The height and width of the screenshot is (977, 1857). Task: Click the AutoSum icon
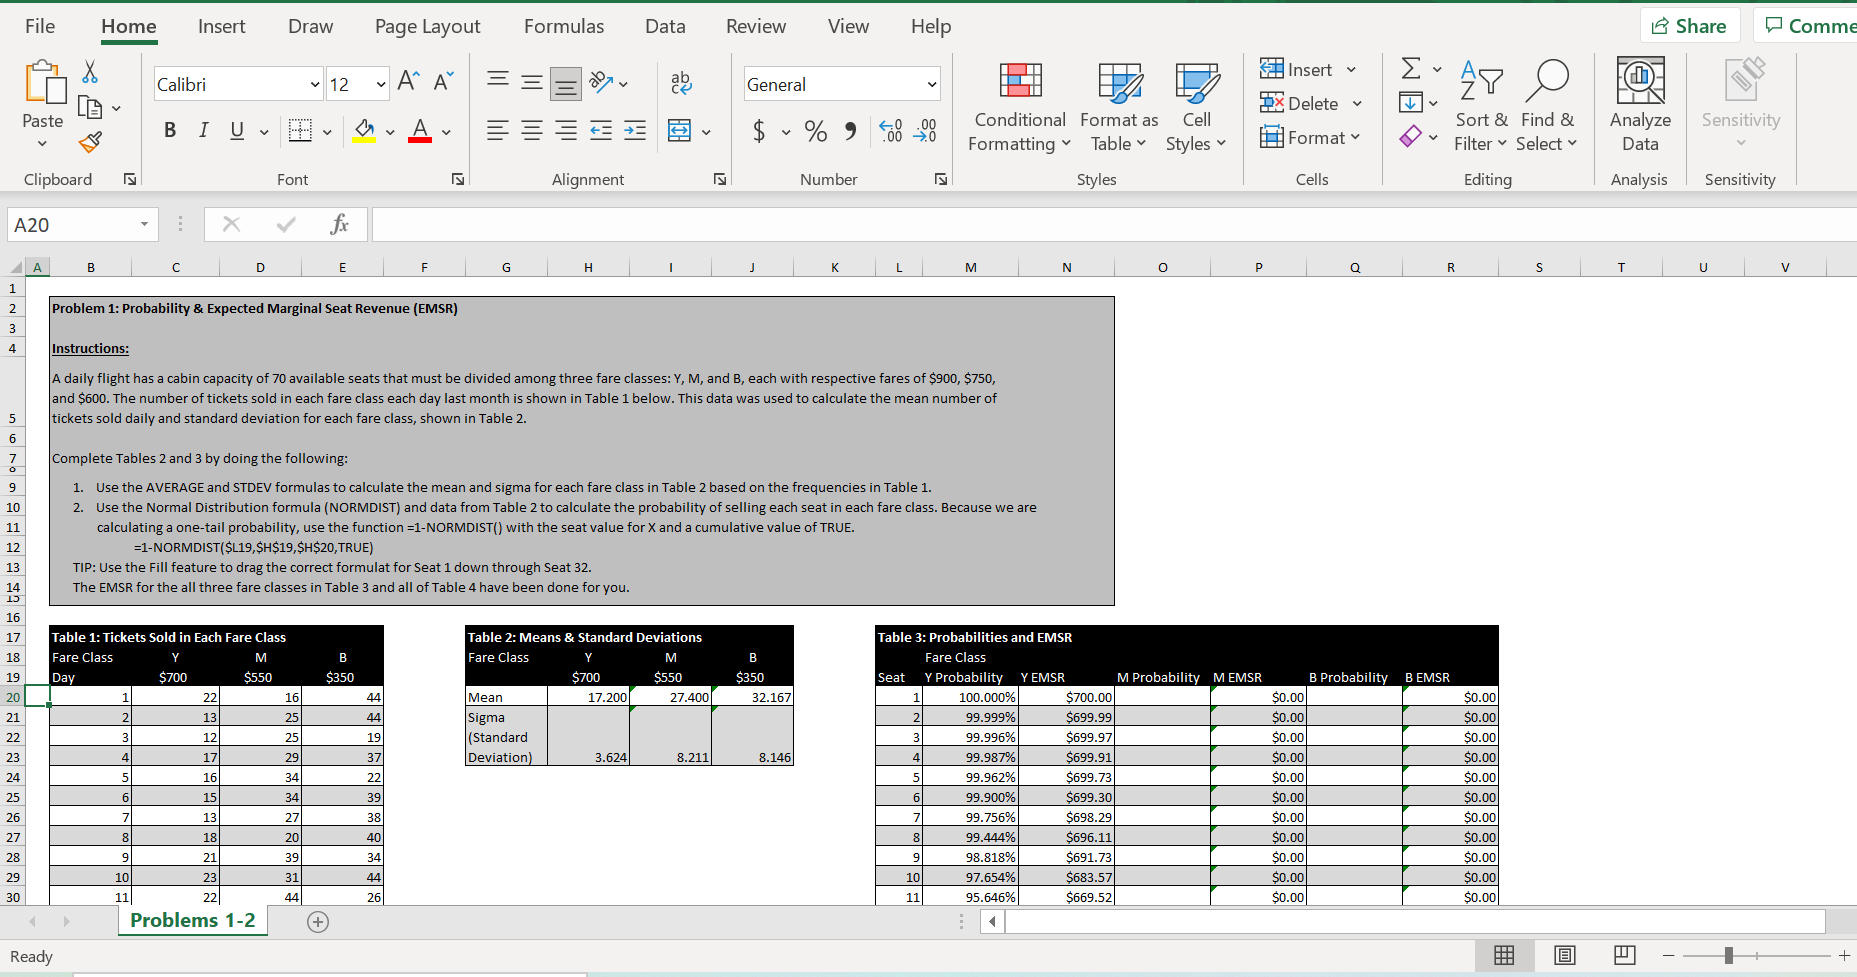[1410, 68]
